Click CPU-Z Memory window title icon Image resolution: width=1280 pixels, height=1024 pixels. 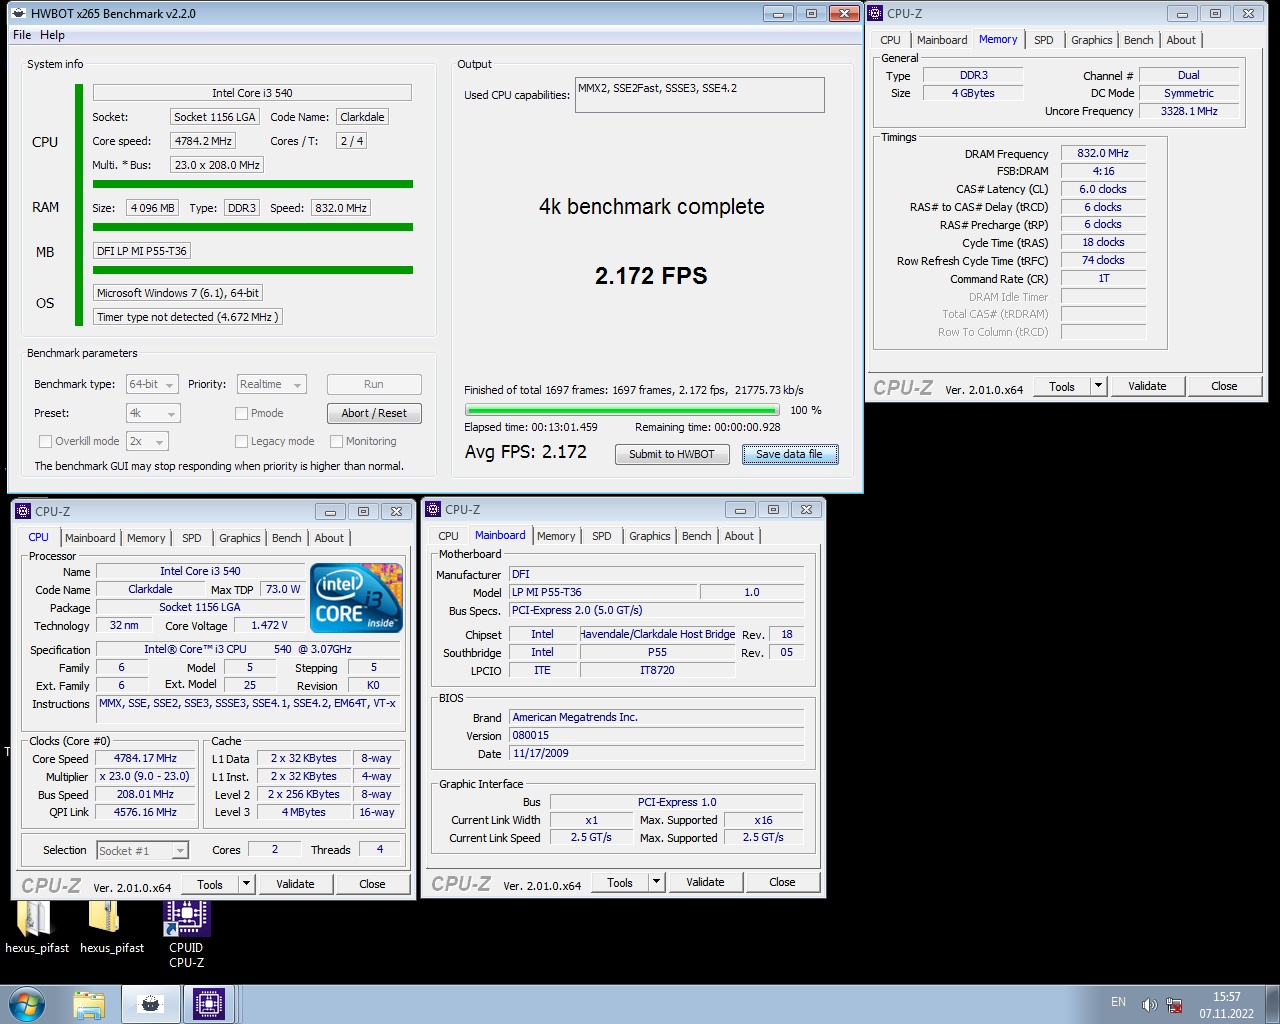coord(876,13)
